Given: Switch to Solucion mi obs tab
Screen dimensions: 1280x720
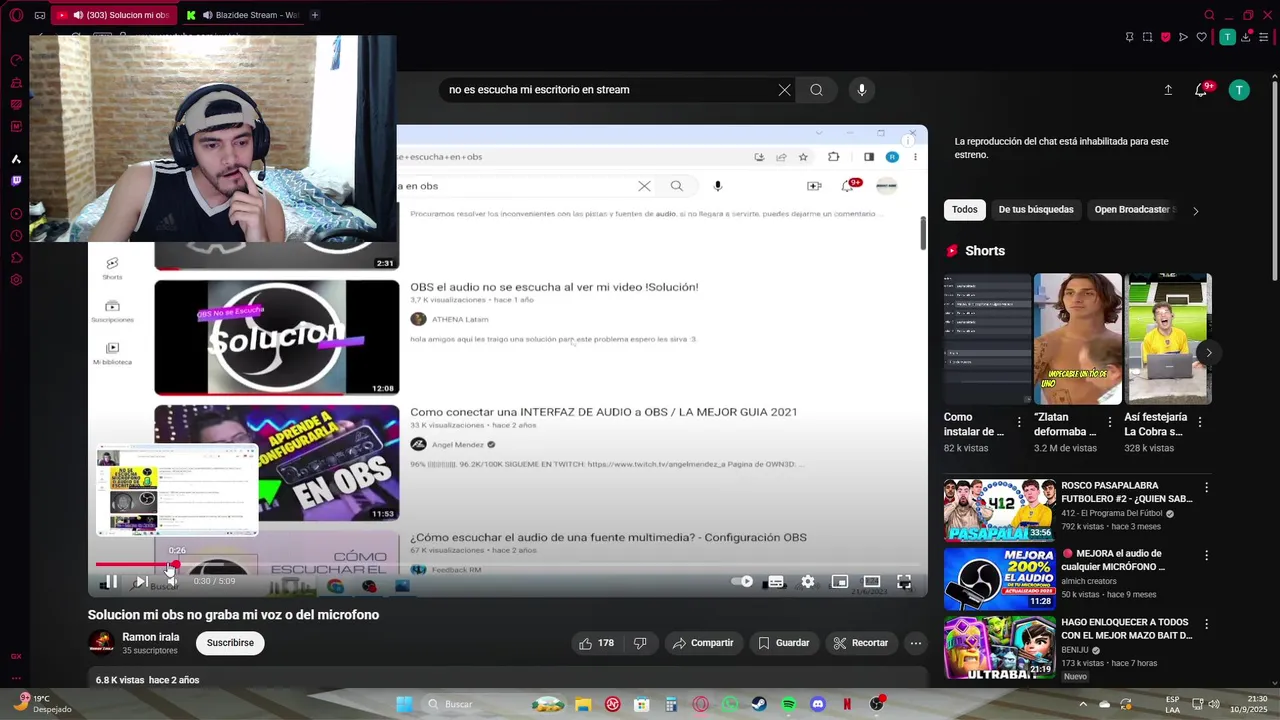Looking at the screenshot, I should [x=113, y=15].
